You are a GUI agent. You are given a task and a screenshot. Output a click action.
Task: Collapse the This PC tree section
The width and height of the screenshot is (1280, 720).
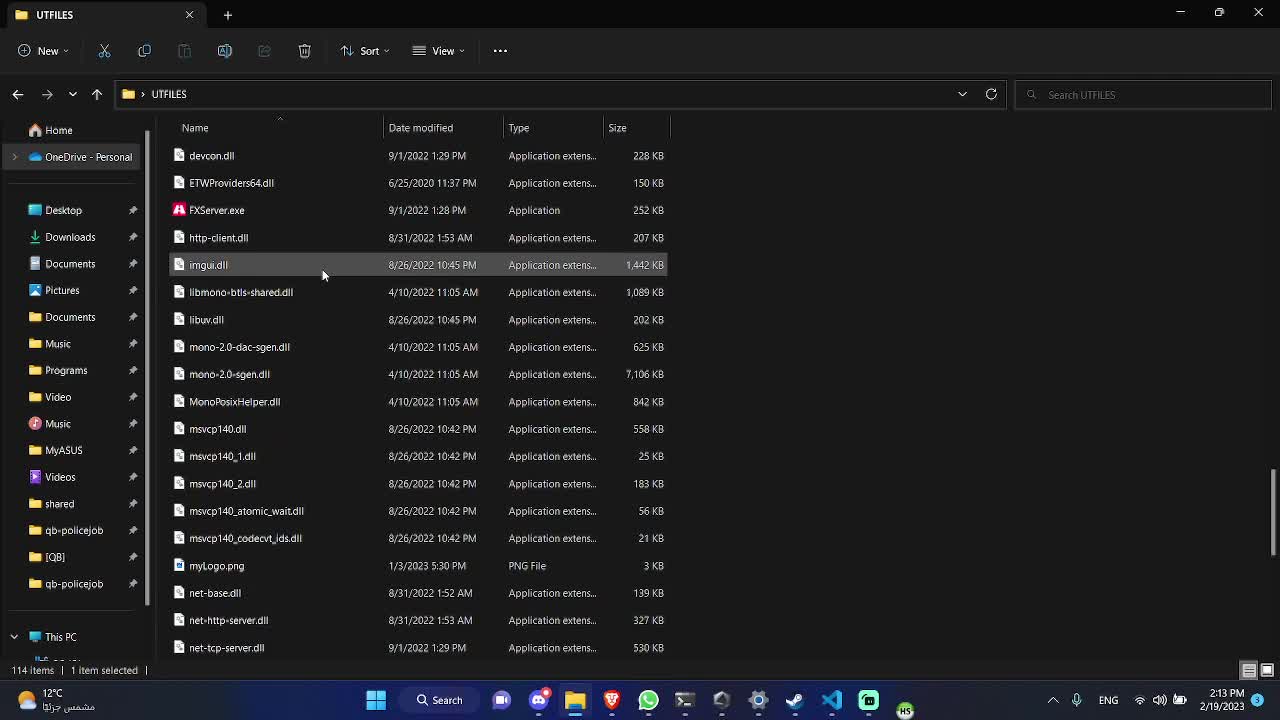click(x=14, y=637)
